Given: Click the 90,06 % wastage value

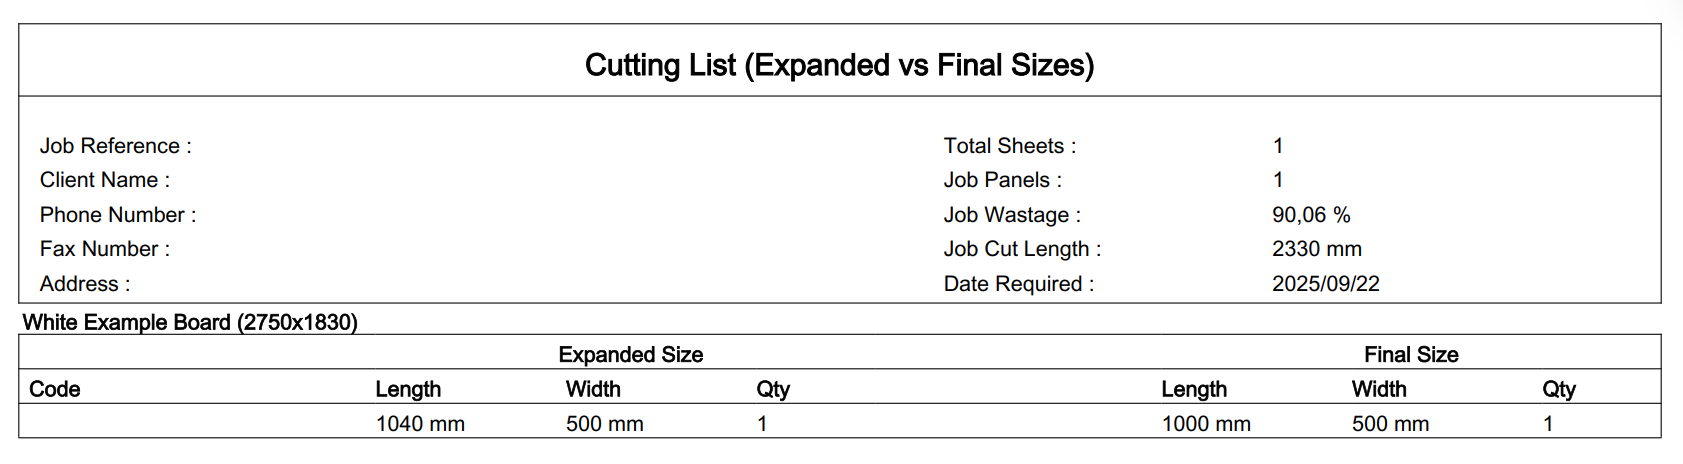Looking at the screenshot, I should 1311,215.
